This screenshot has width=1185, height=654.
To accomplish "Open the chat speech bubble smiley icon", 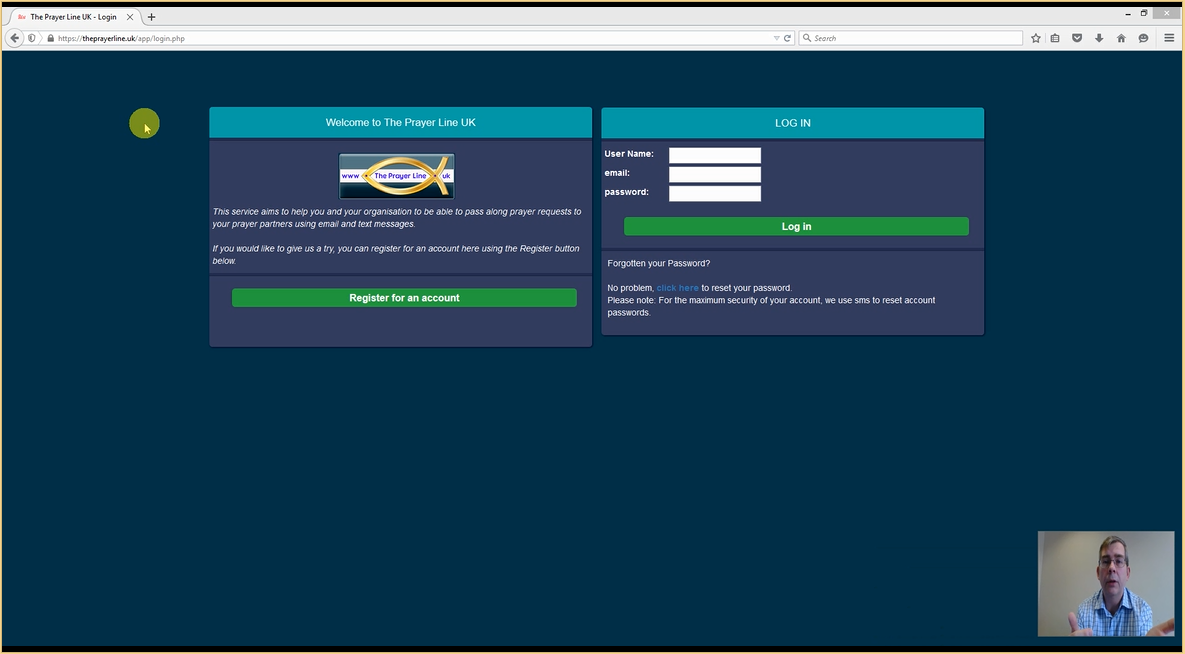I will tap(1143, 38).
